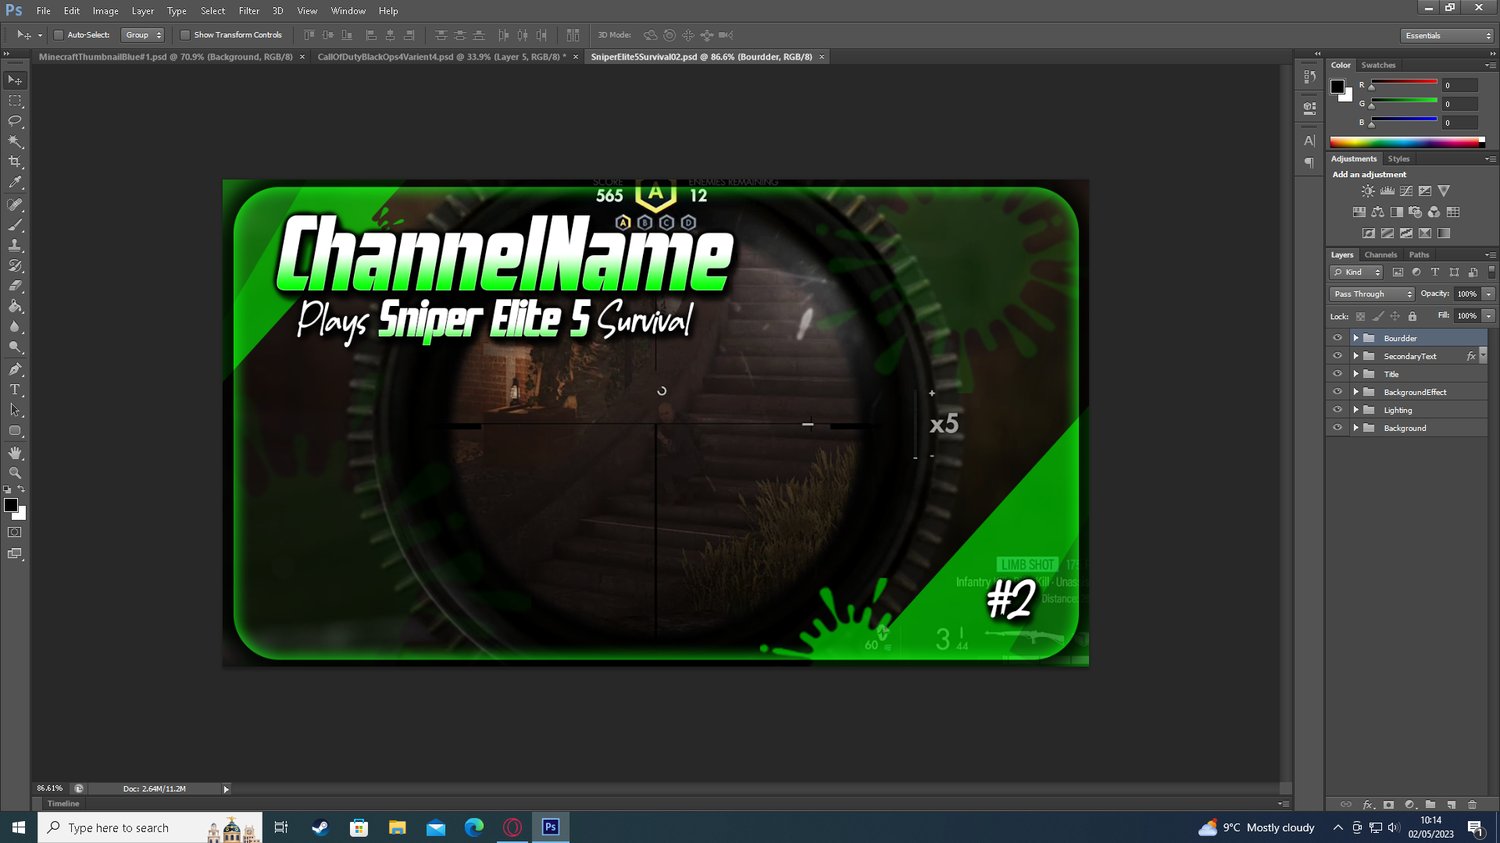
Task: Switch to CallOfDutyBlackOps4Varient4.psd document tab
Action: tap(442, 57)
